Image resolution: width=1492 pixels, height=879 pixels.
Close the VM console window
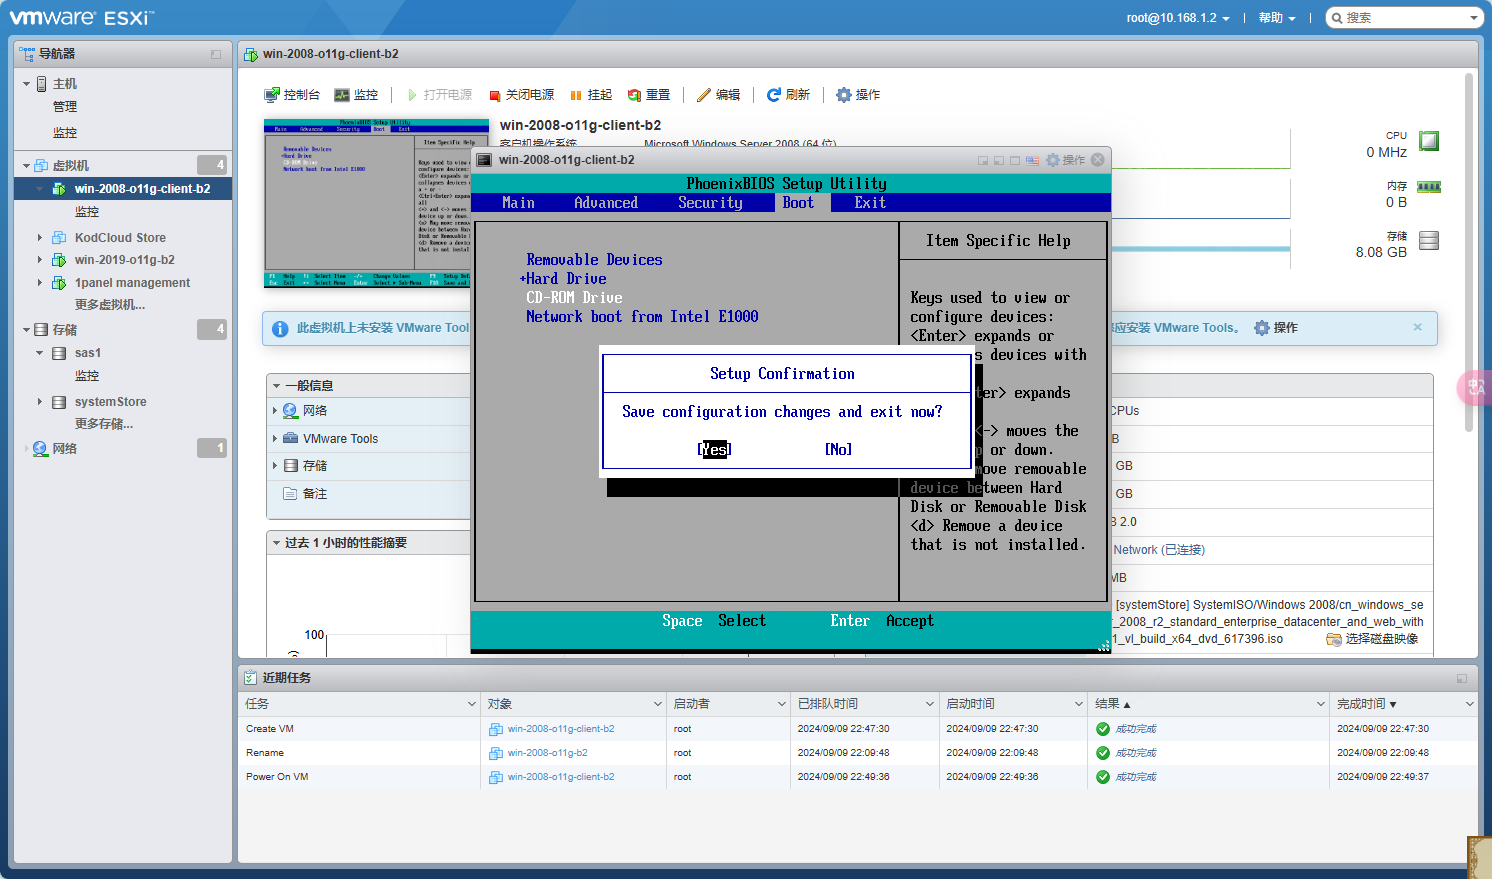(1098, 160)
